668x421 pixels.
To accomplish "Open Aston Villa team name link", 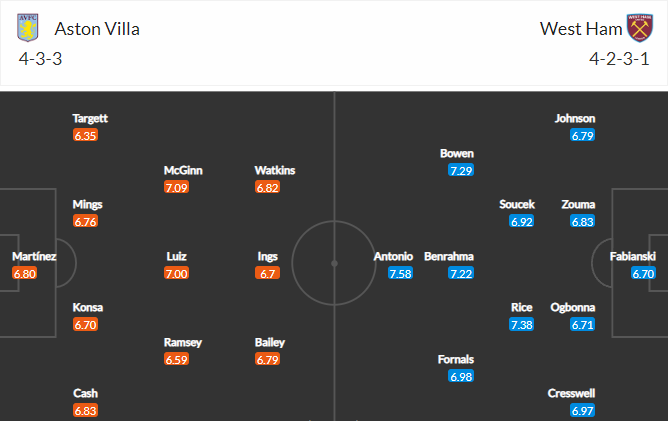I will coord(97,29).
